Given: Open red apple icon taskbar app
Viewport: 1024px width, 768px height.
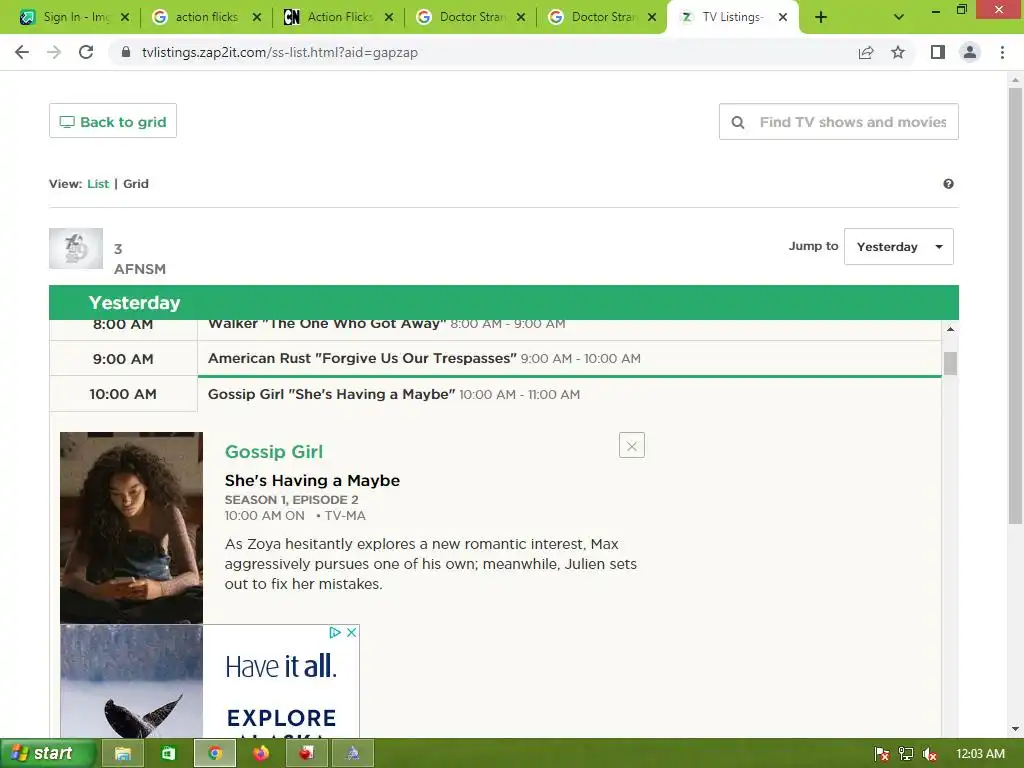Looking at the screenshot, I should (306, 753).
